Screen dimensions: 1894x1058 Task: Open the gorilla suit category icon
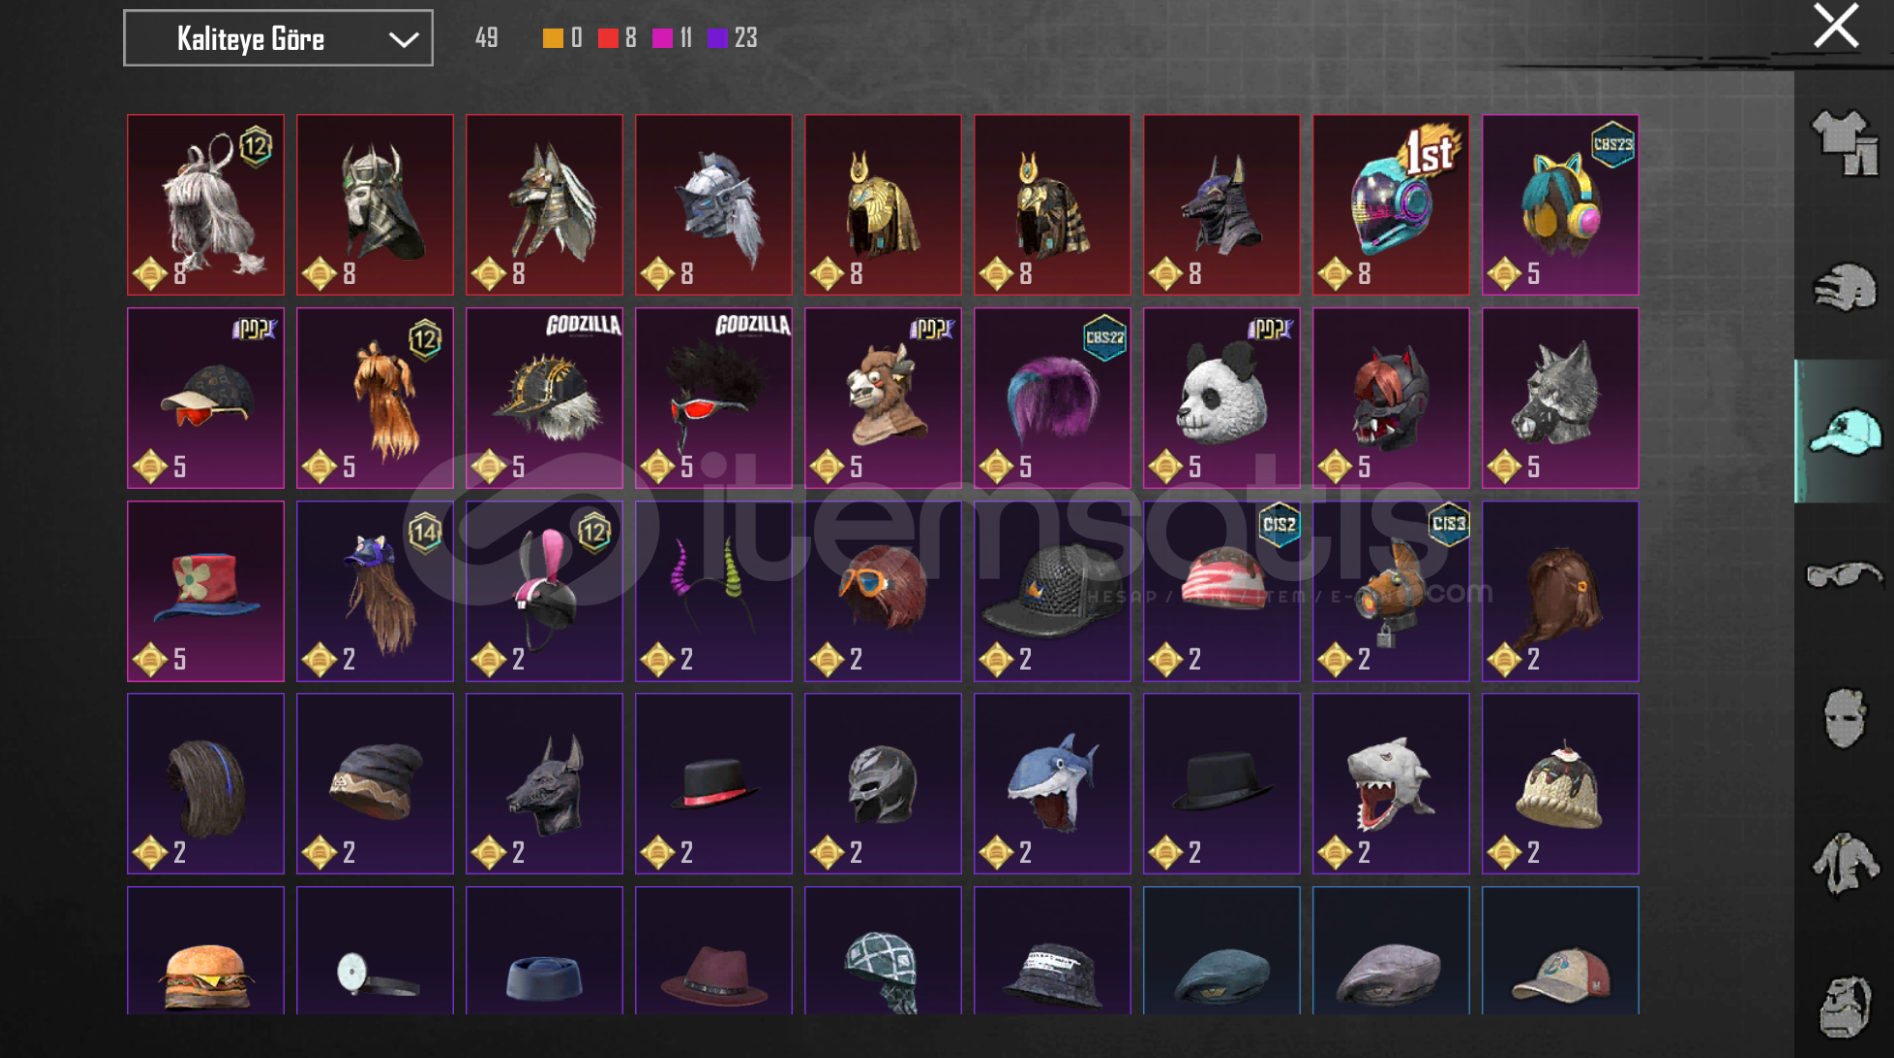[1845, 1005]
